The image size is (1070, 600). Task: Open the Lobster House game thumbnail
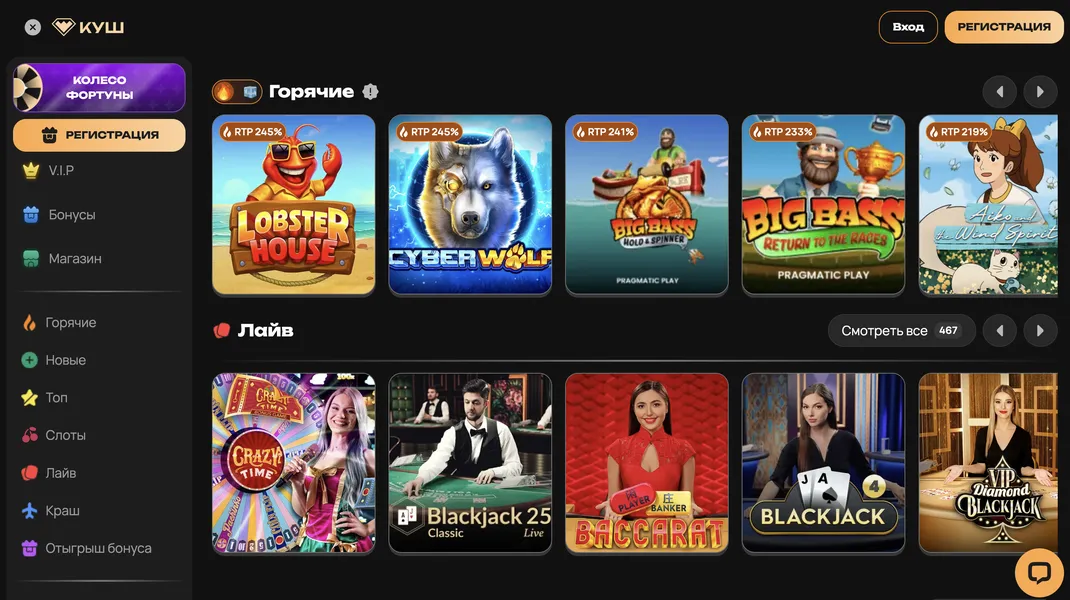tap(293, 204)
